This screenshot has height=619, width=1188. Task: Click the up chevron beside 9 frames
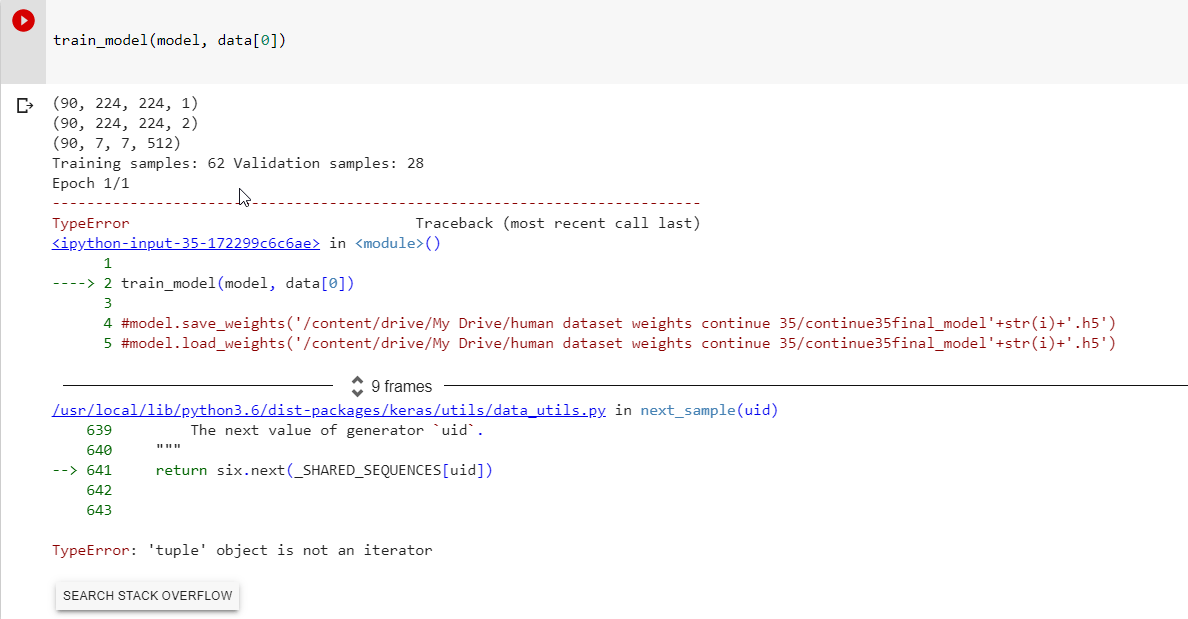pos(356,382)
